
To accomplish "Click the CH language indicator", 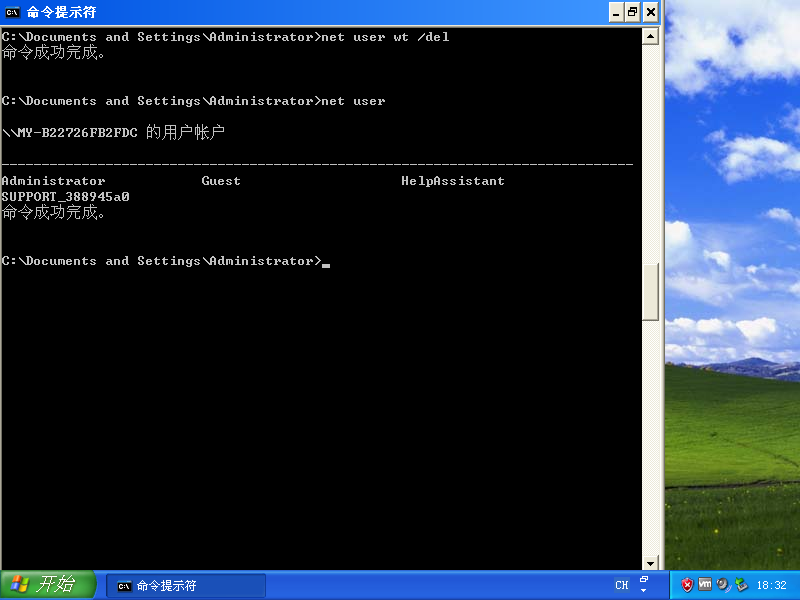I will pos(621,585).
